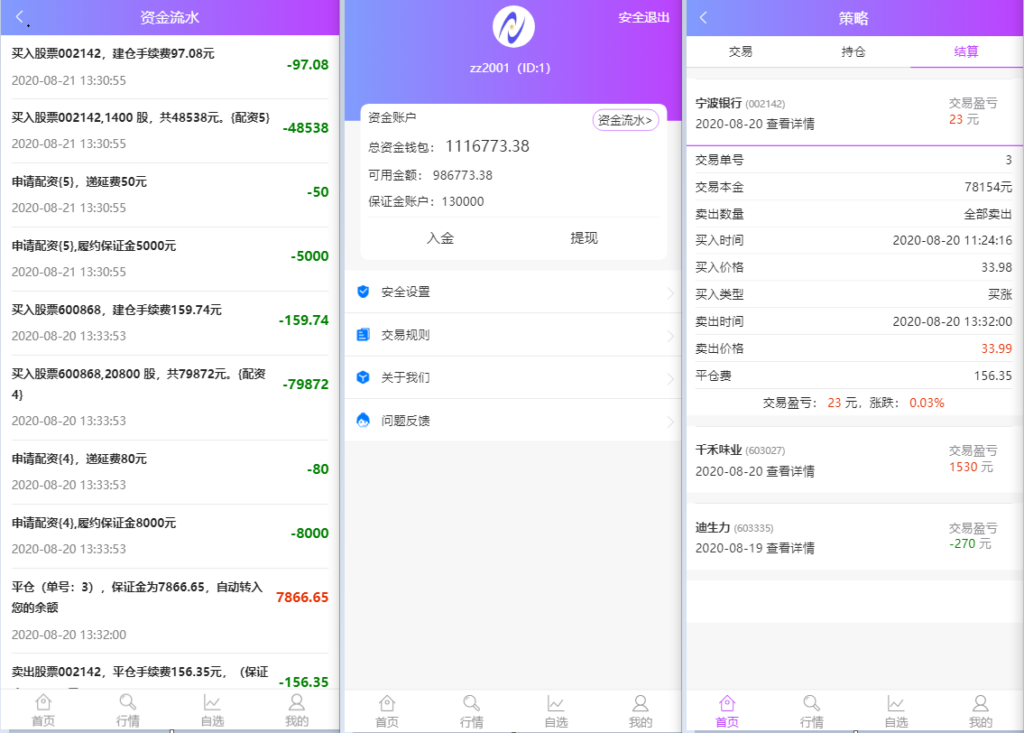1024x733 pixels.
Task: Click the -80 deferral fee amount
Action: tap(318, 469)
